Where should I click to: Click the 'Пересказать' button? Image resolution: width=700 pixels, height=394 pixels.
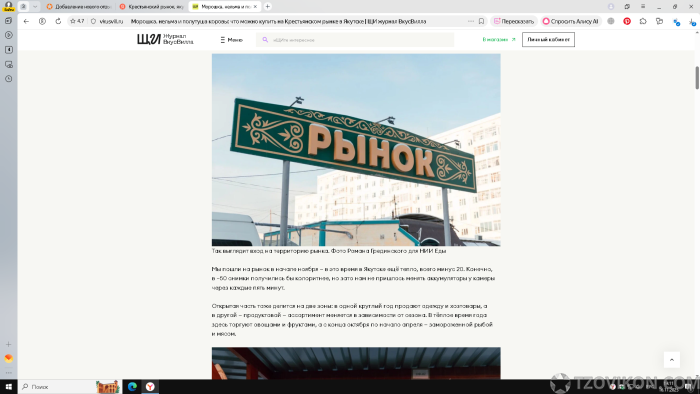pyautogui.click(x=514, y=21)
